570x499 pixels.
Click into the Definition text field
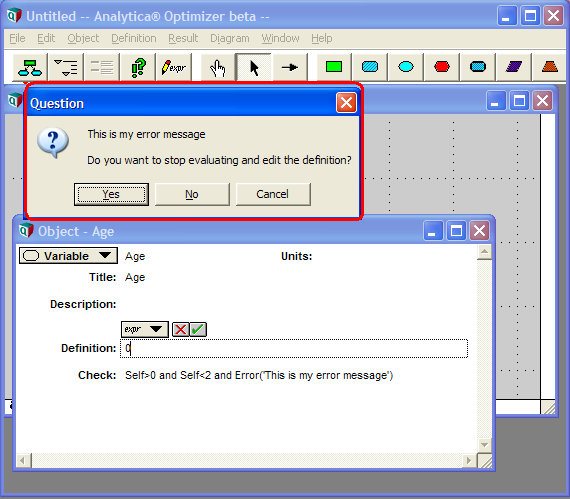click(x=294, y=349)
